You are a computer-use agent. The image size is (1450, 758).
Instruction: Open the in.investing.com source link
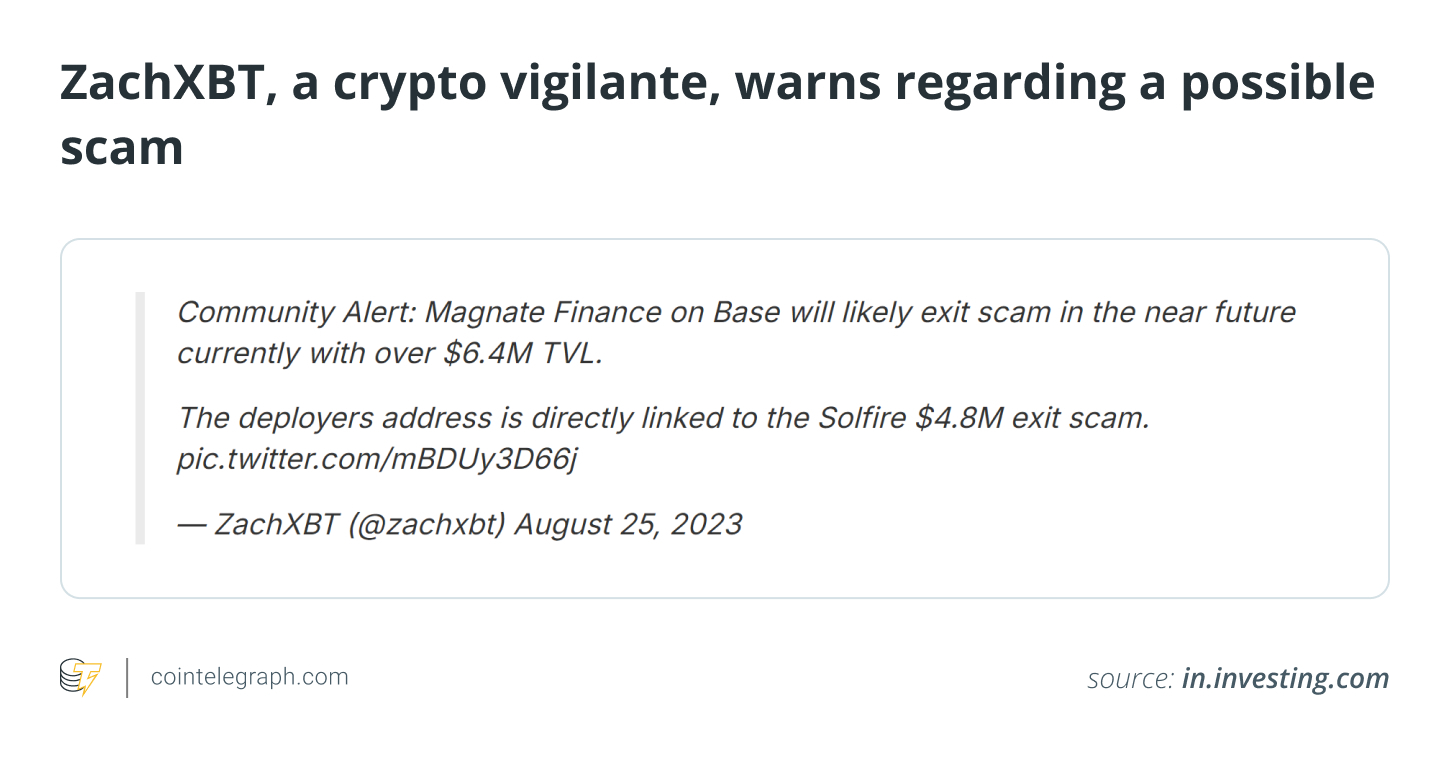[x=1285, y=679]
